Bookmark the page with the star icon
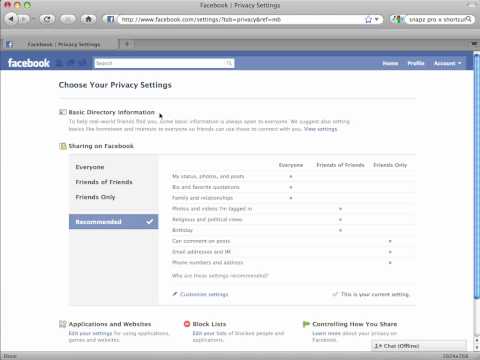This screenshot has width=480, height=360. click(368, 19)
